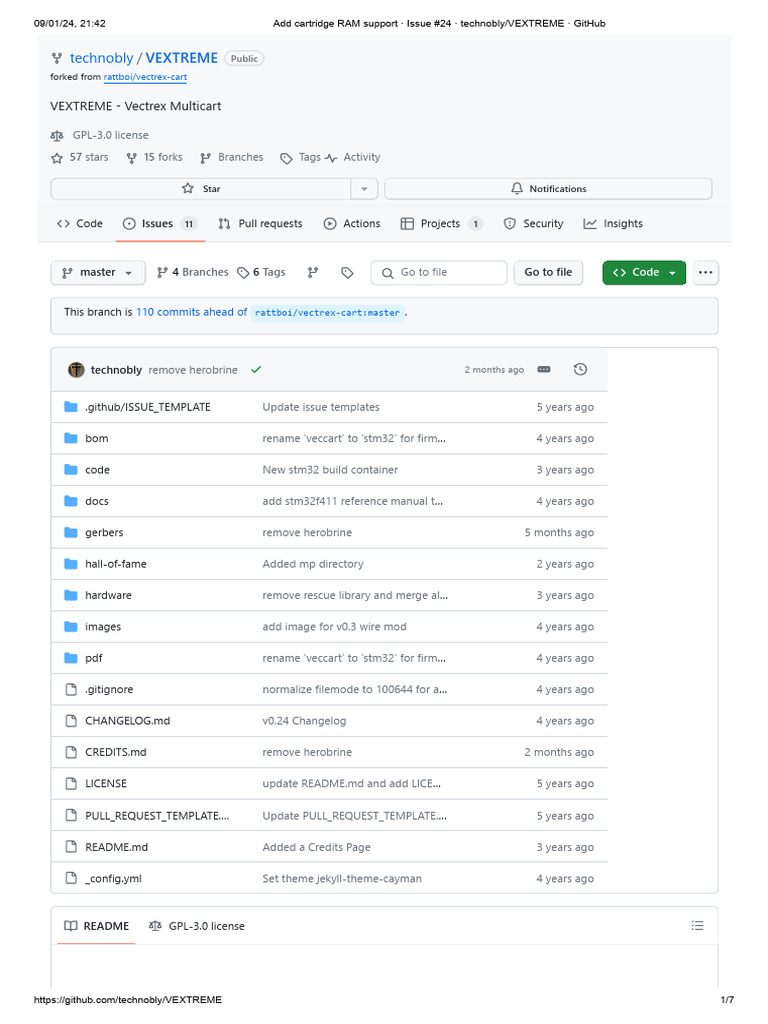Open the hall-of-fame folder
The image size is (768, 1024).
pyautogui.click(x=116, y=564)
